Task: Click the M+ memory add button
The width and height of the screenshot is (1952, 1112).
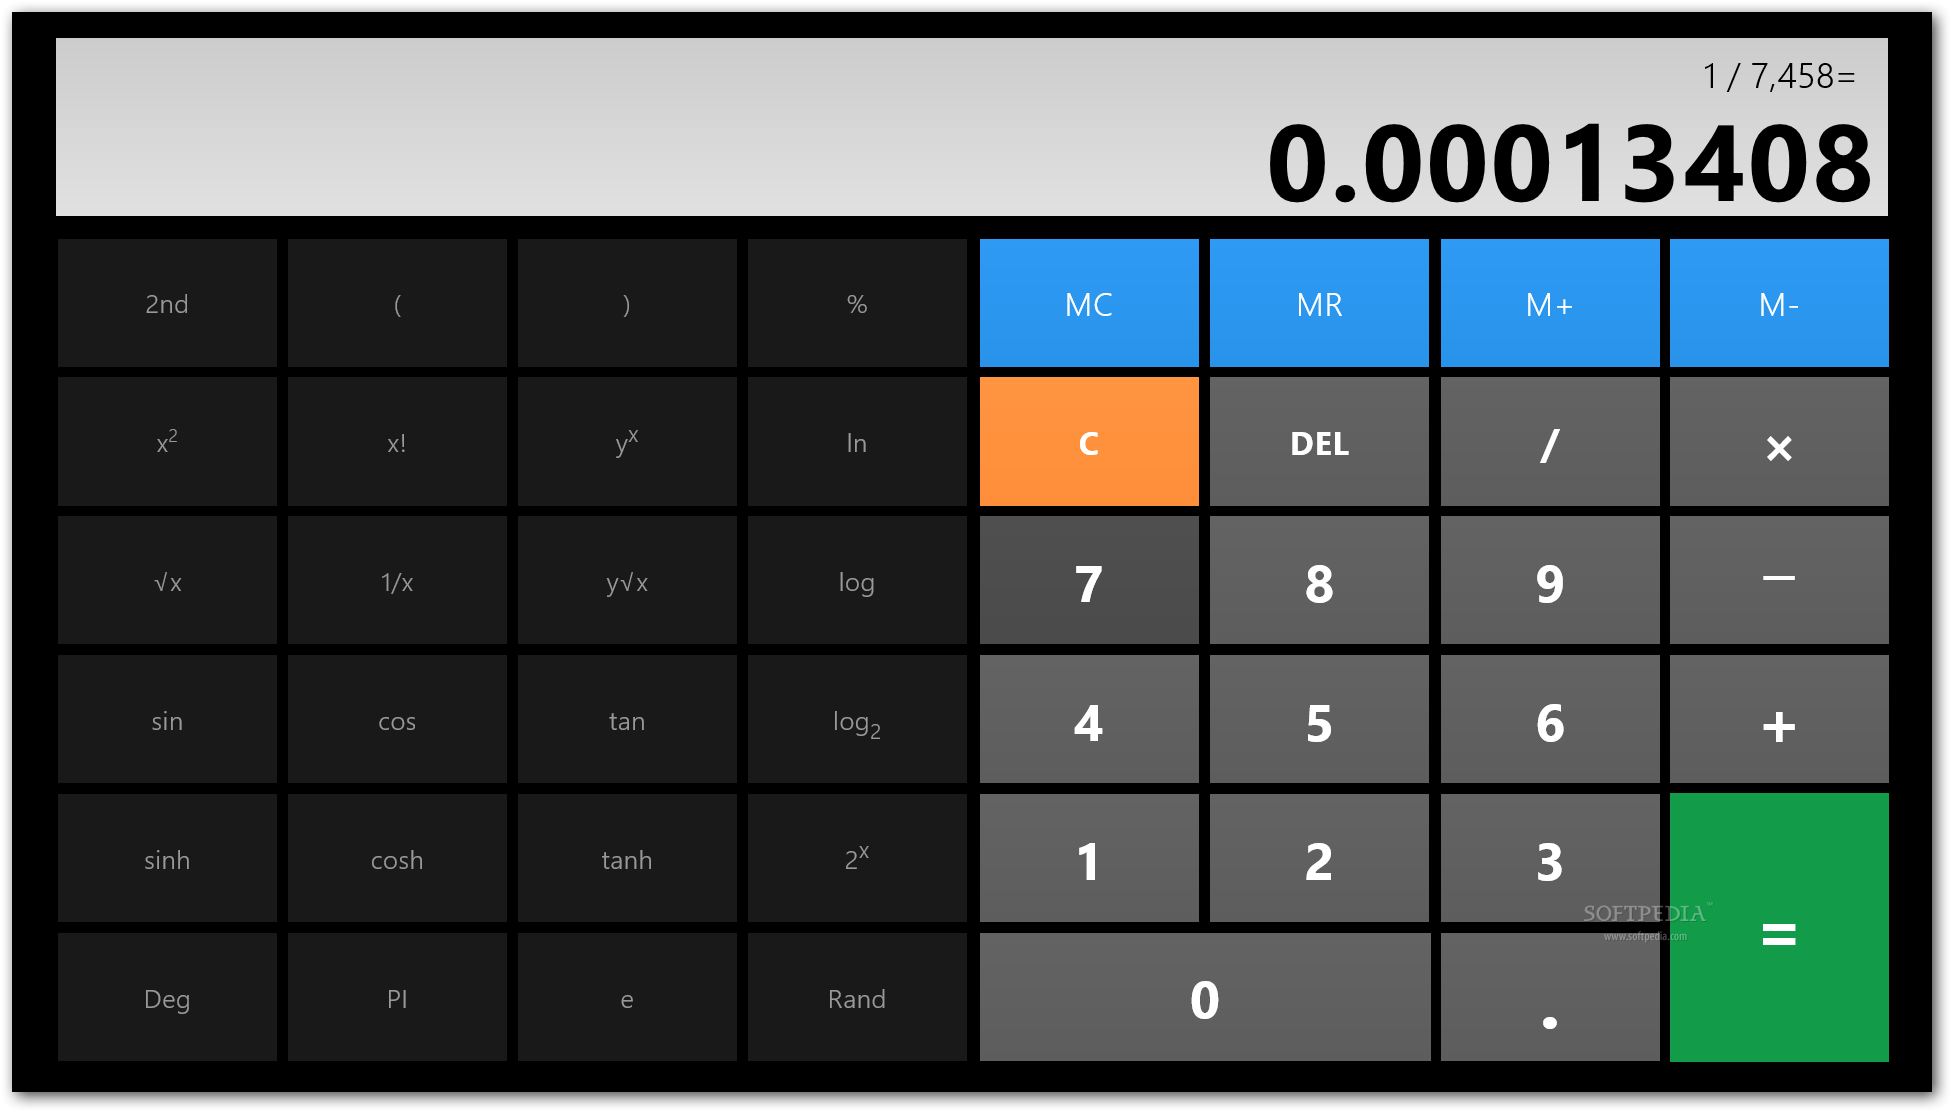Action: coord(1548,303)
